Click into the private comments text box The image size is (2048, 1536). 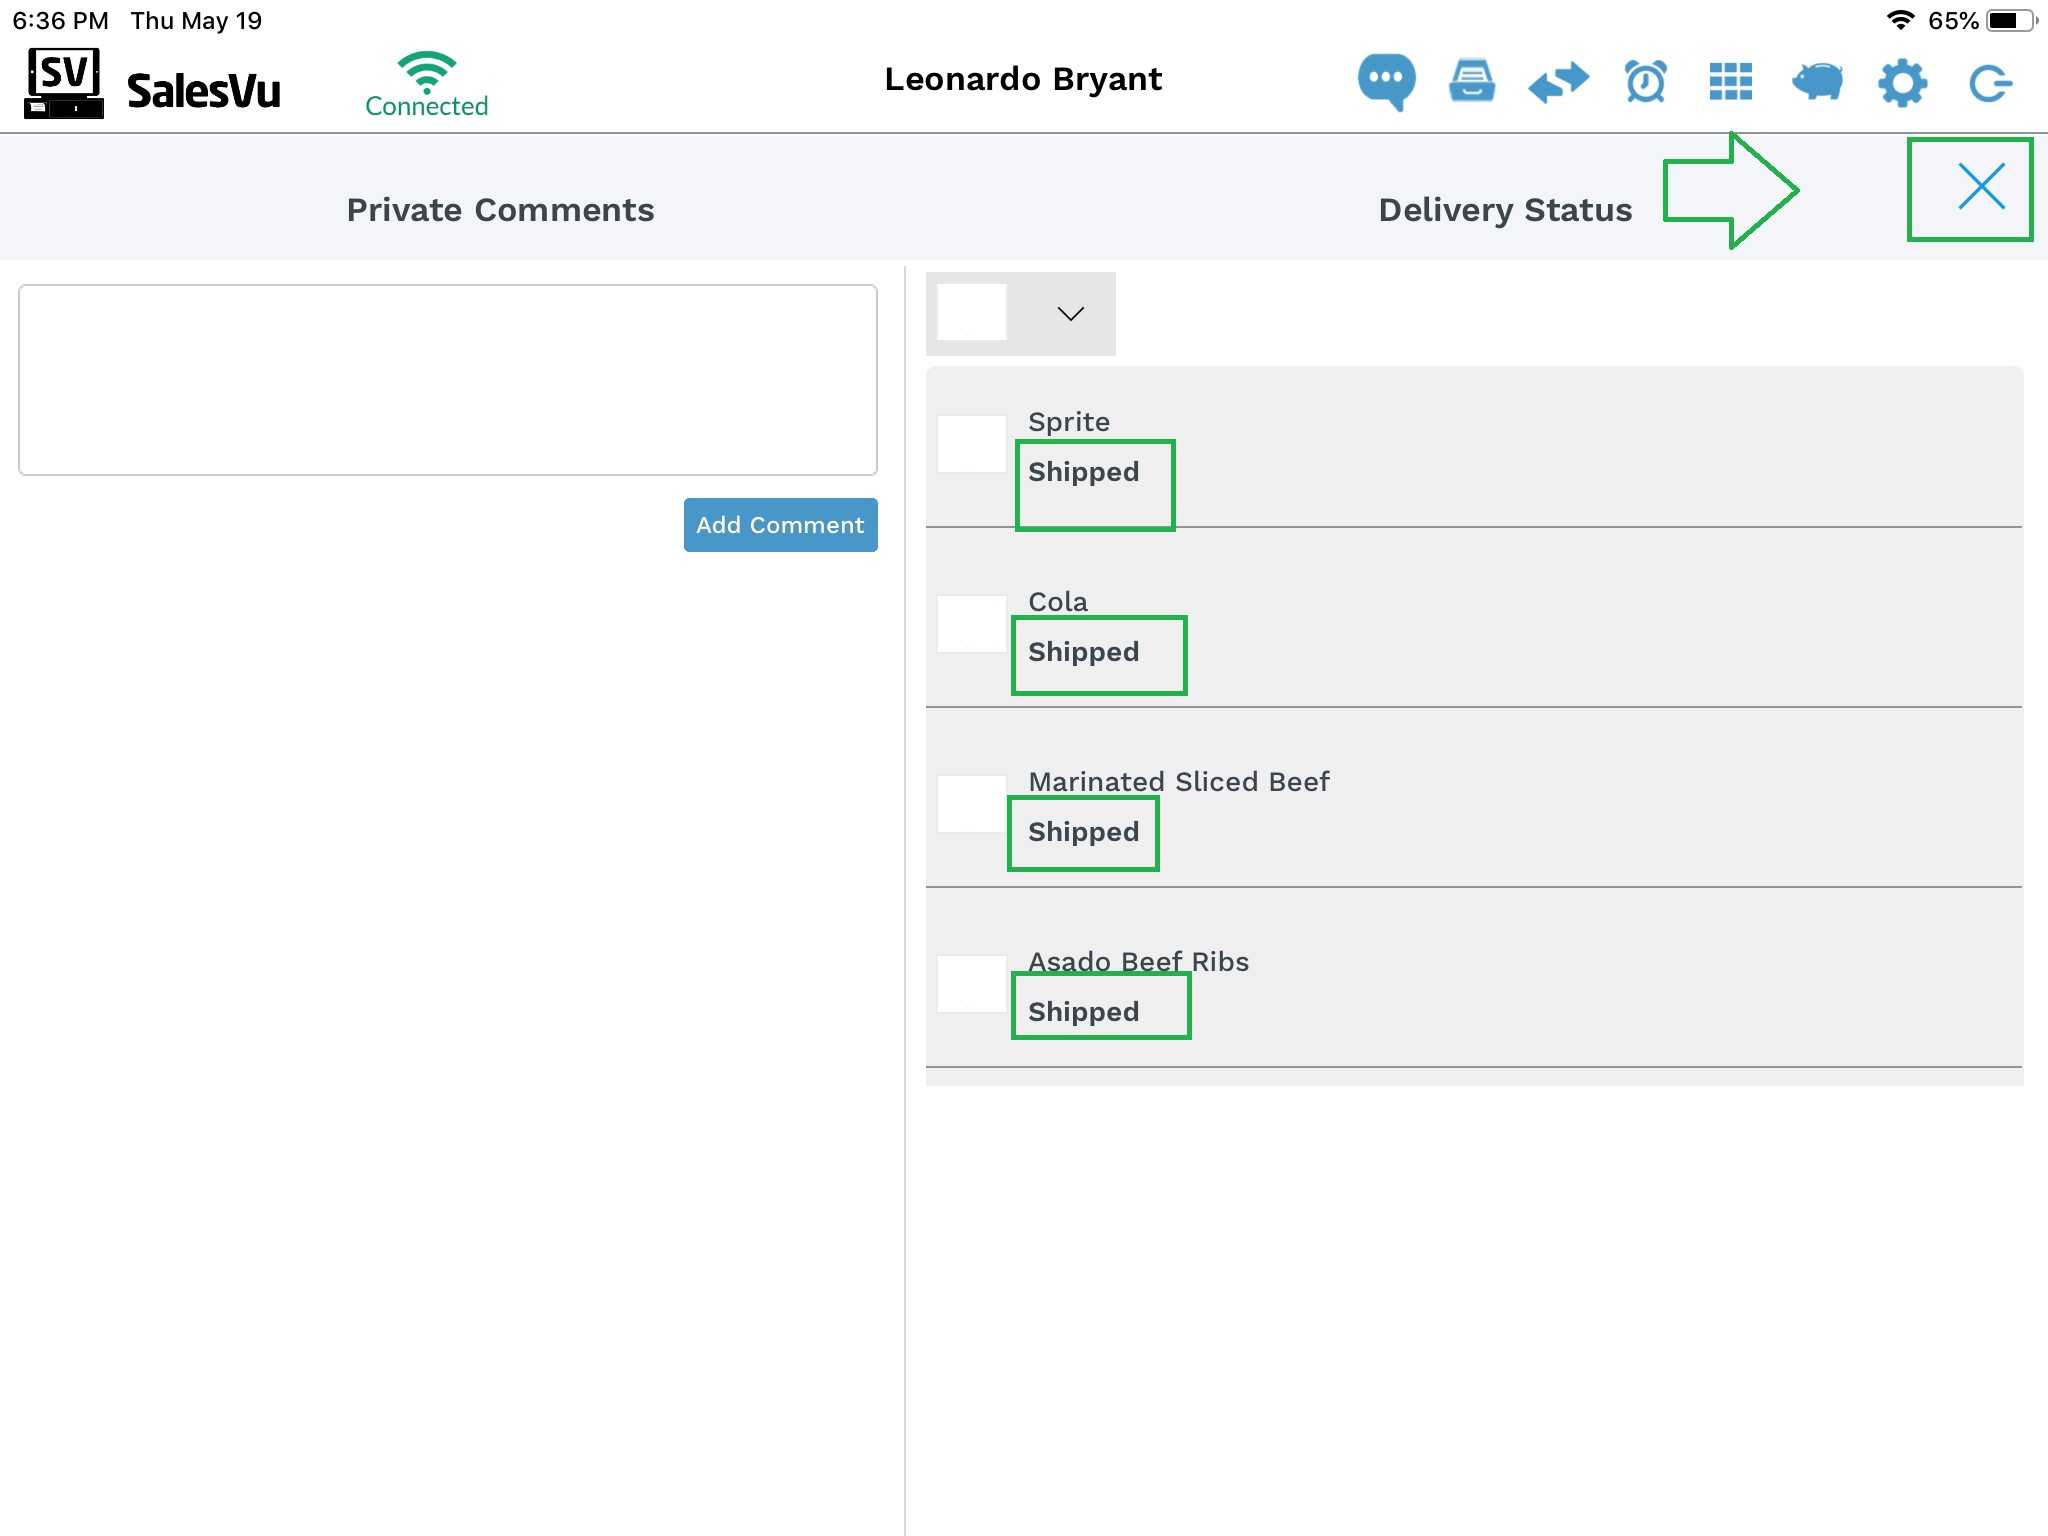point(448,380)
